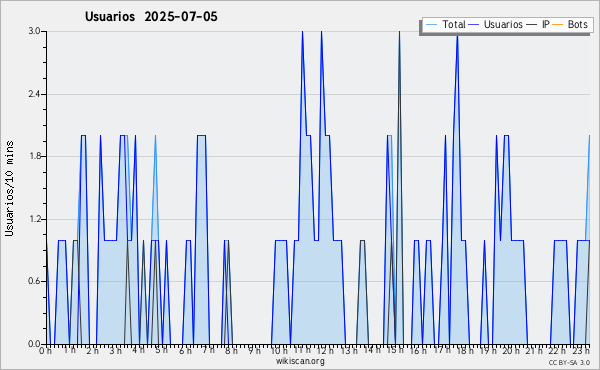Click the '11 h' x-axis label
Viewport: 600px width, 370px height.
302,350
